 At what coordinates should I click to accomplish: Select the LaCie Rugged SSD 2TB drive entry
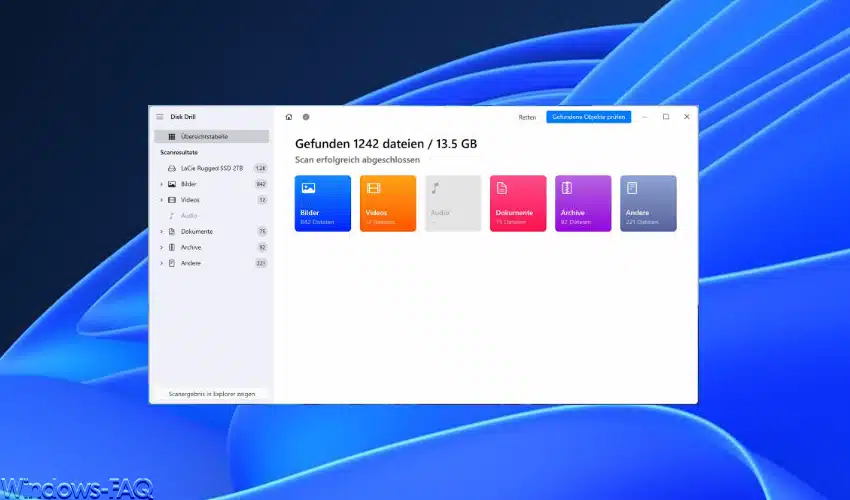coord(211,168)
